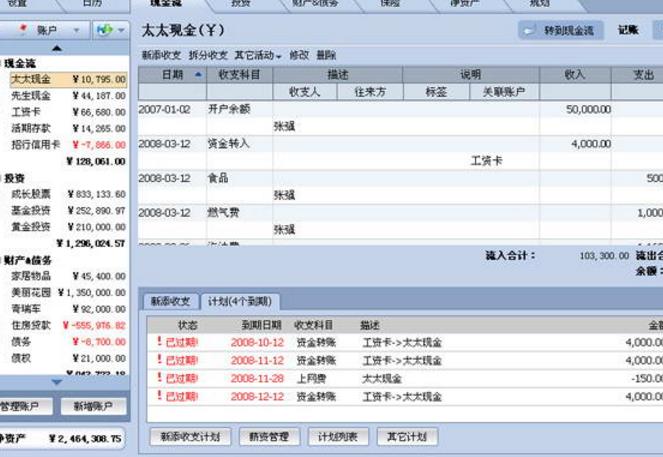This screenshot has width=663, height=457.
Task: Click the 财产&债务 group heading in sidebar
Action: (27, 260)
